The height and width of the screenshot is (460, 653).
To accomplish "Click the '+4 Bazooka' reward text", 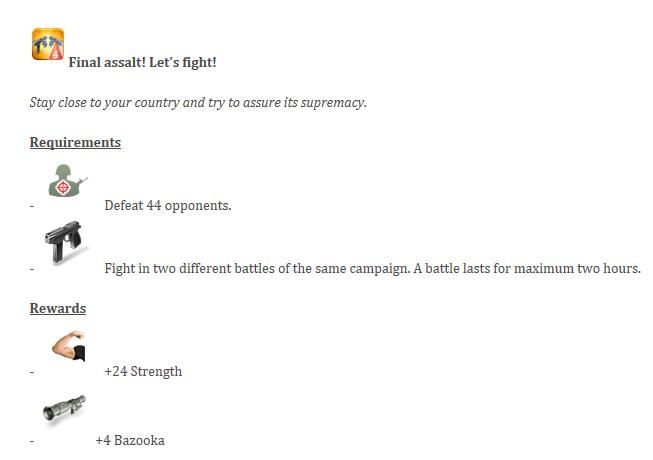I will click(x=130, y=440).
